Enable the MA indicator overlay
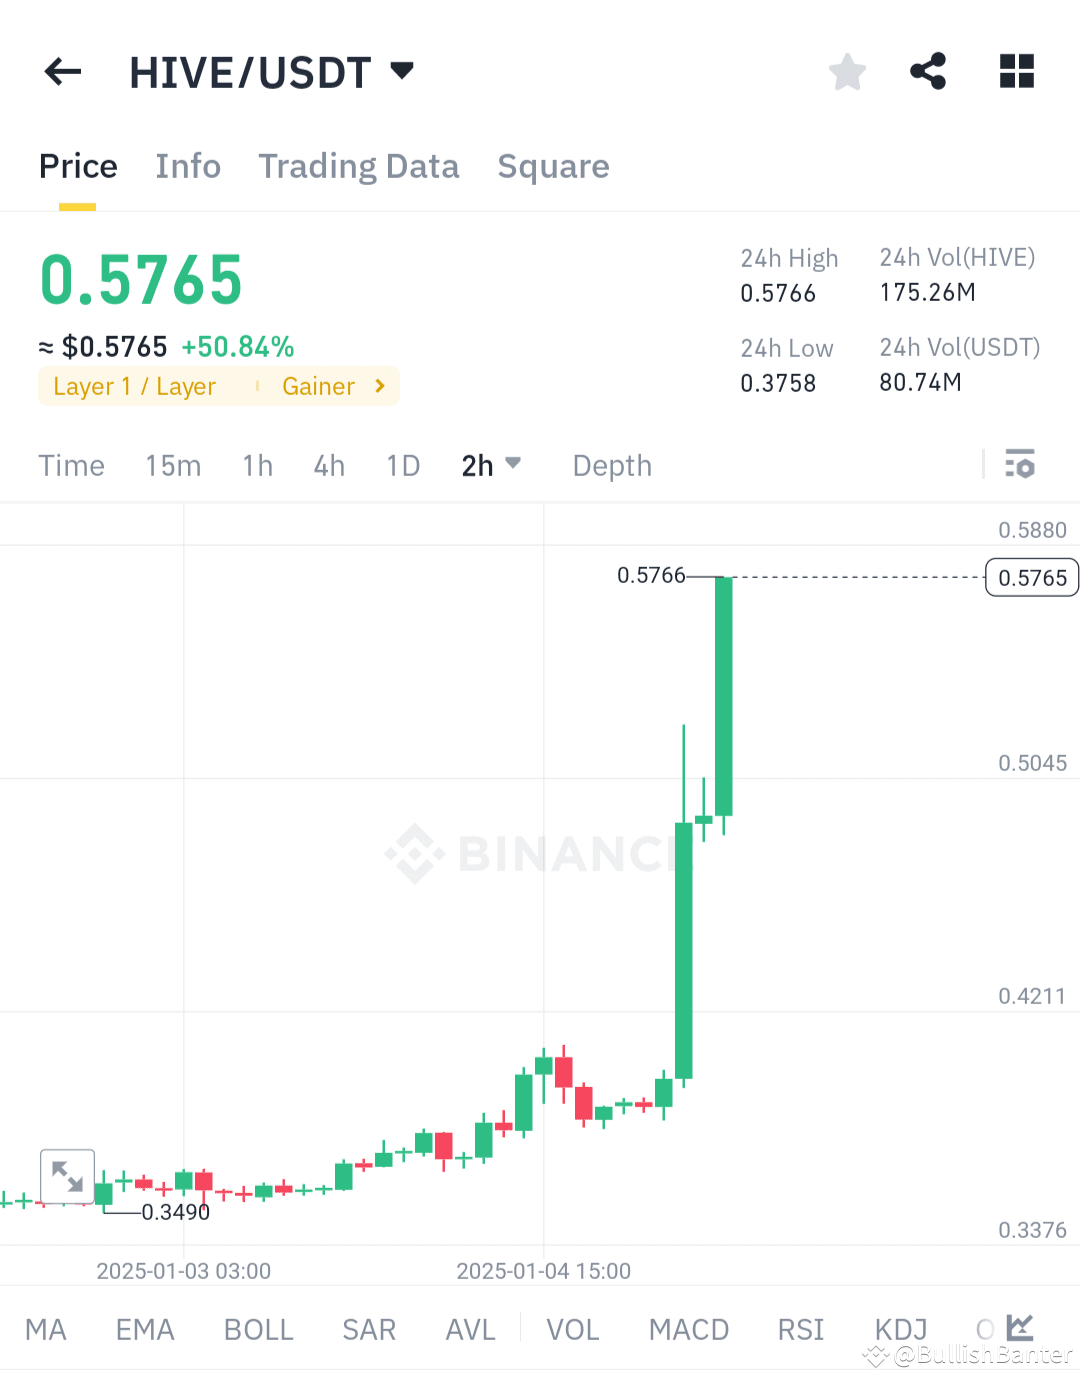The width and height of the screenshot is (1080, 1377). point(46,1328)
